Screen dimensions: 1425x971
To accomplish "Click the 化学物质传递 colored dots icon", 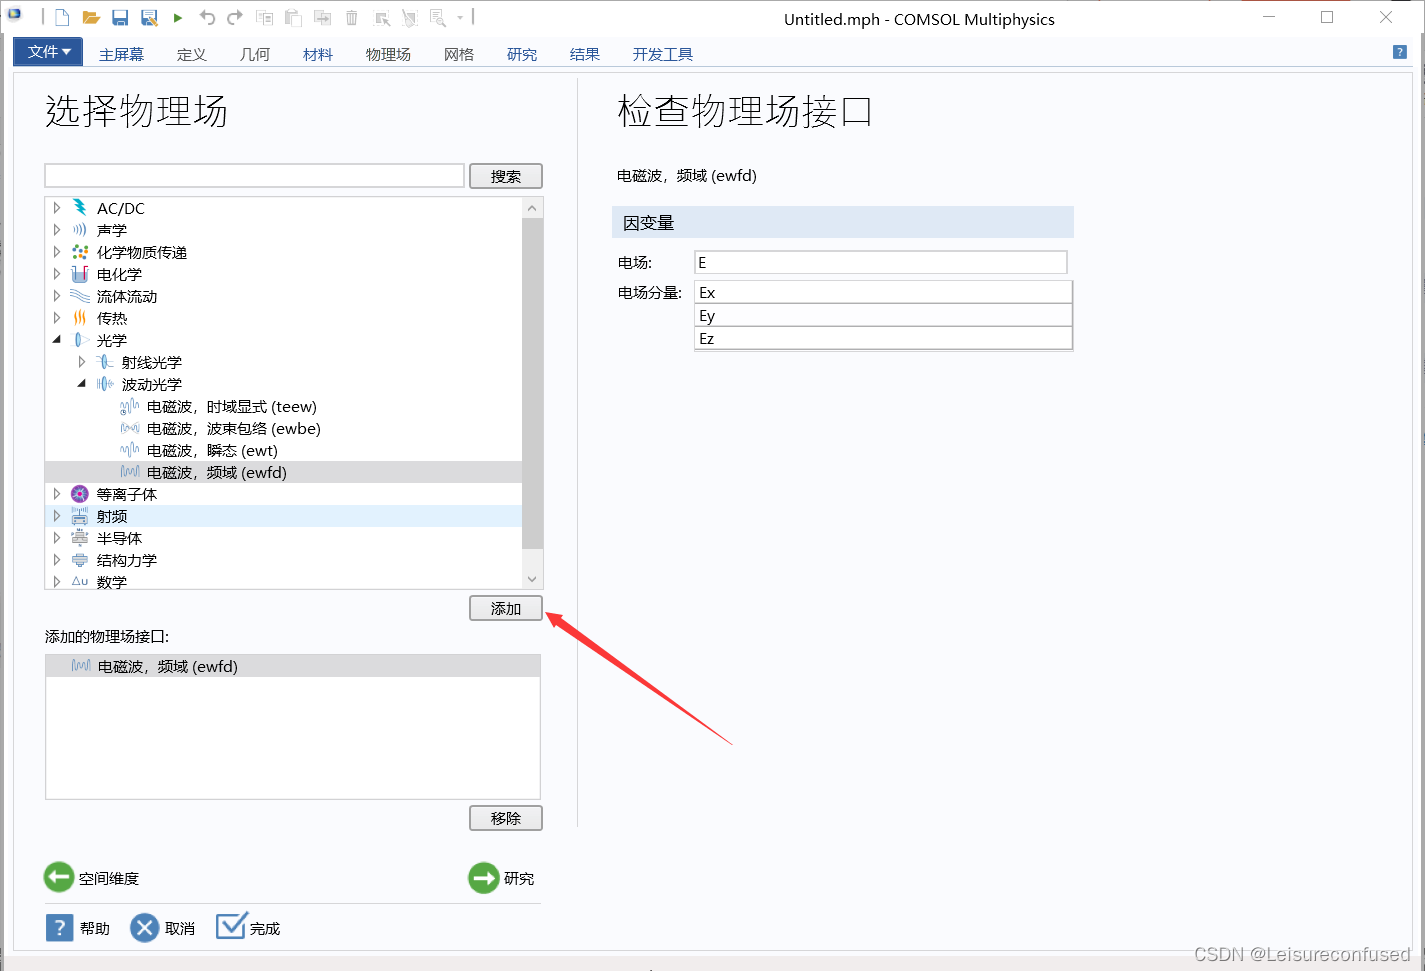I will coord(80,252).
